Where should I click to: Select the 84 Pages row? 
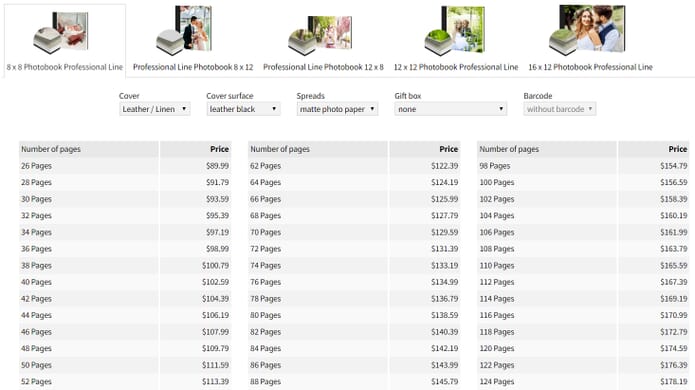tap(354, 348)
